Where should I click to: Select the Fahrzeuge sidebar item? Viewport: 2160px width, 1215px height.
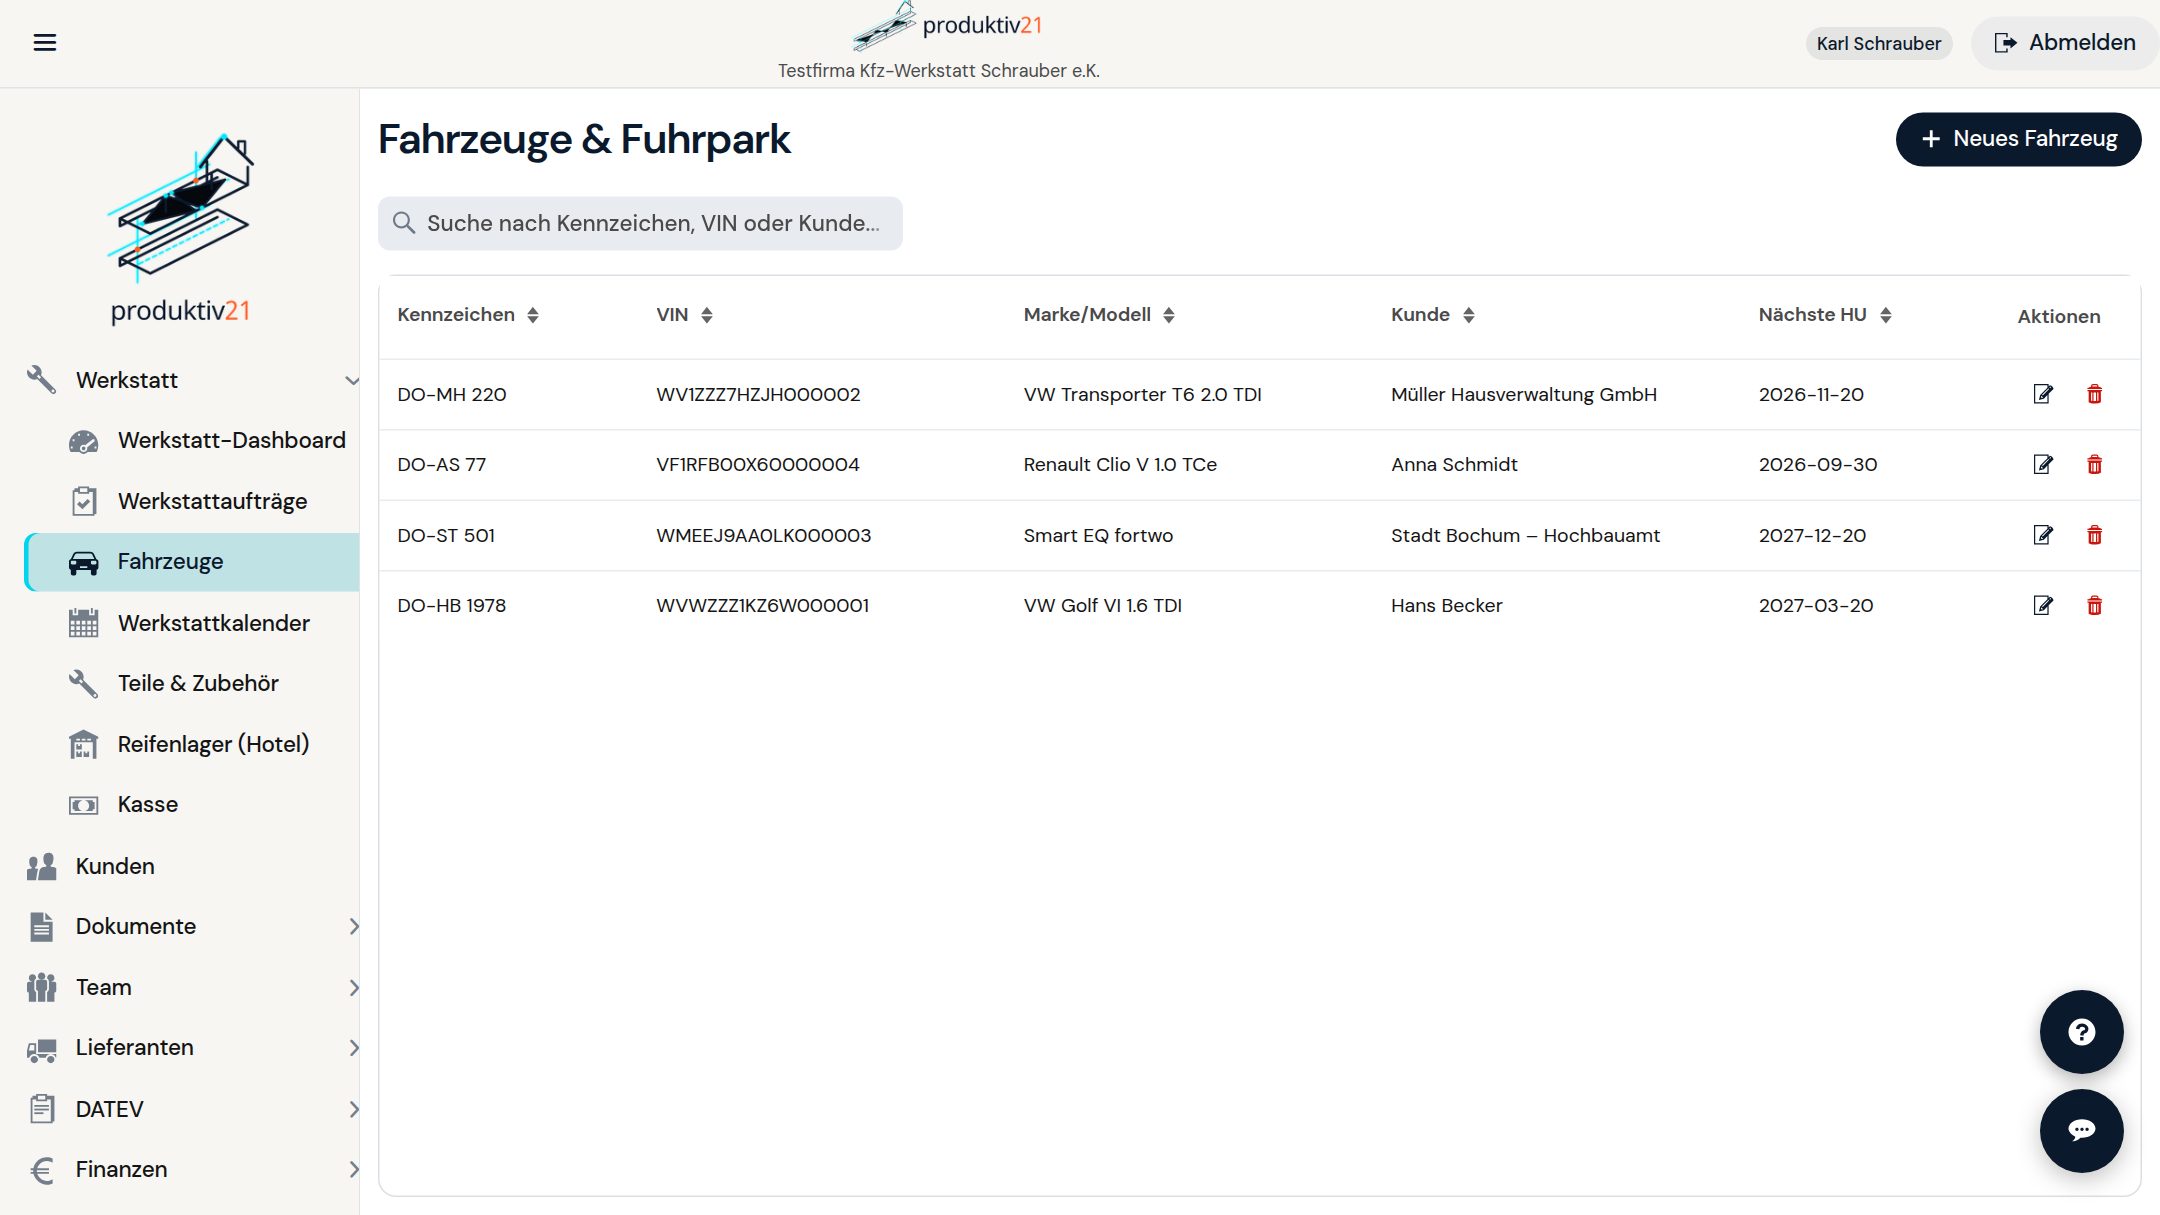tap(192, 562)
